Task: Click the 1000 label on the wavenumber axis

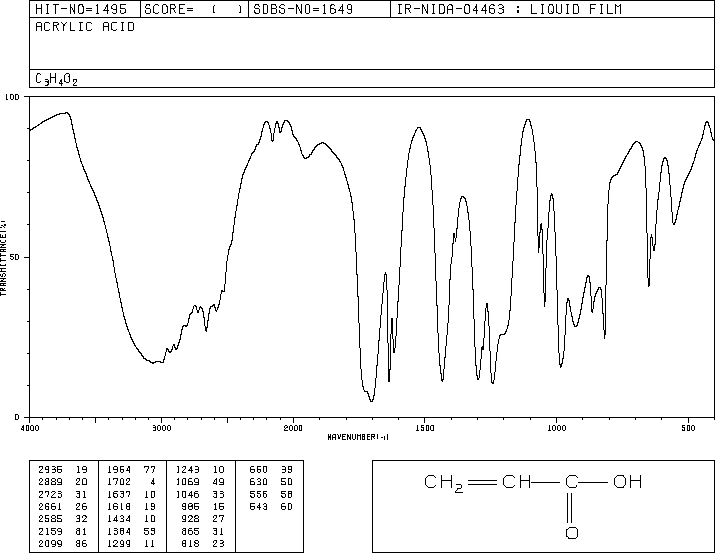Action: [556, 428]
